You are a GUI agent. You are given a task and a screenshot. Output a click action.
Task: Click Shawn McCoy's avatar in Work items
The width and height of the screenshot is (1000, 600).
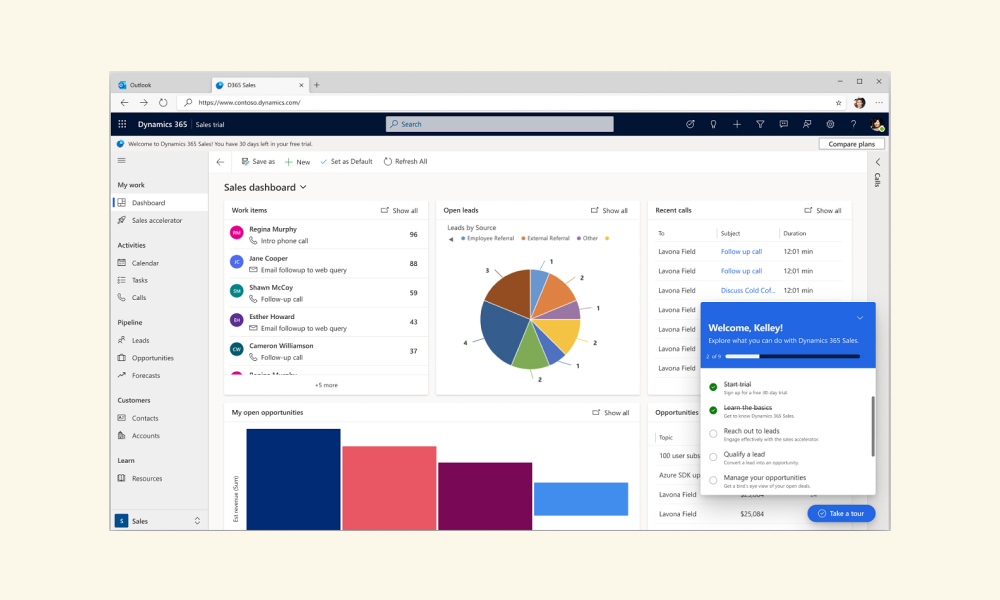237,291
